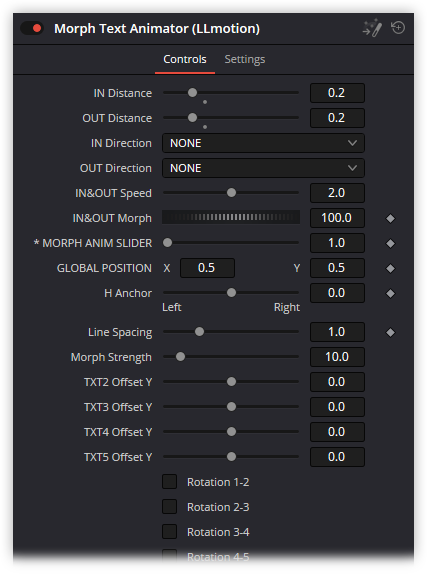Open the IN Direction dropdown
The height and width of the screenshot is (574, 427).
click(263, 143)
